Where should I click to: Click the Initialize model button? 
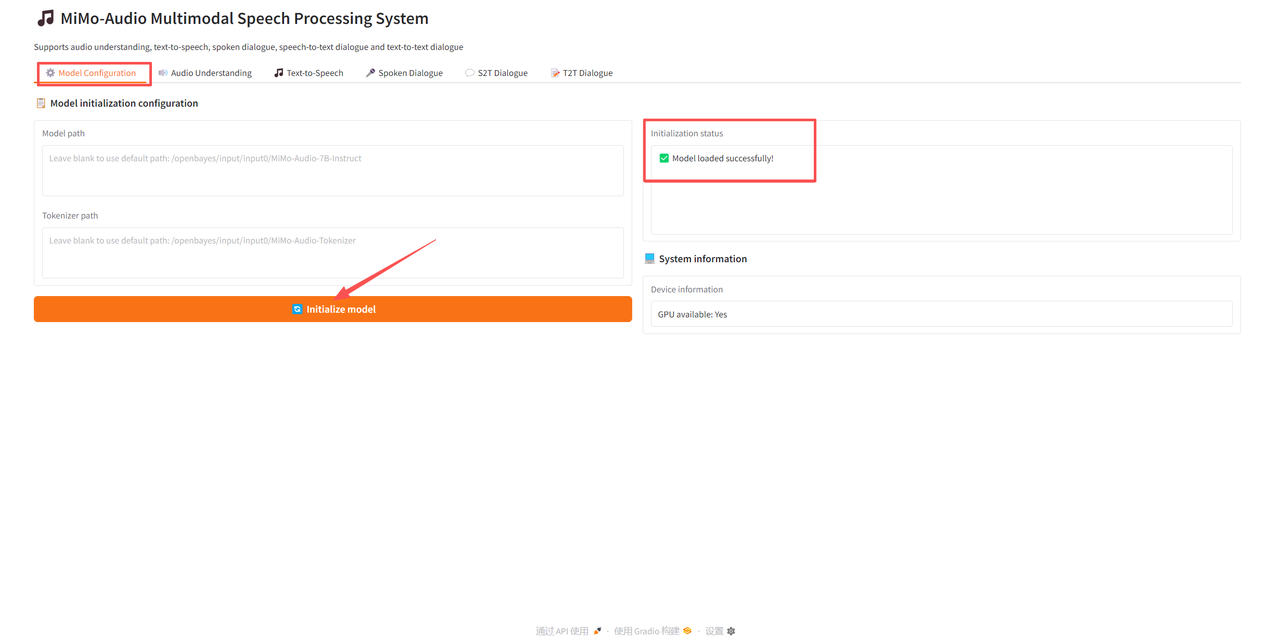point(333,309)
